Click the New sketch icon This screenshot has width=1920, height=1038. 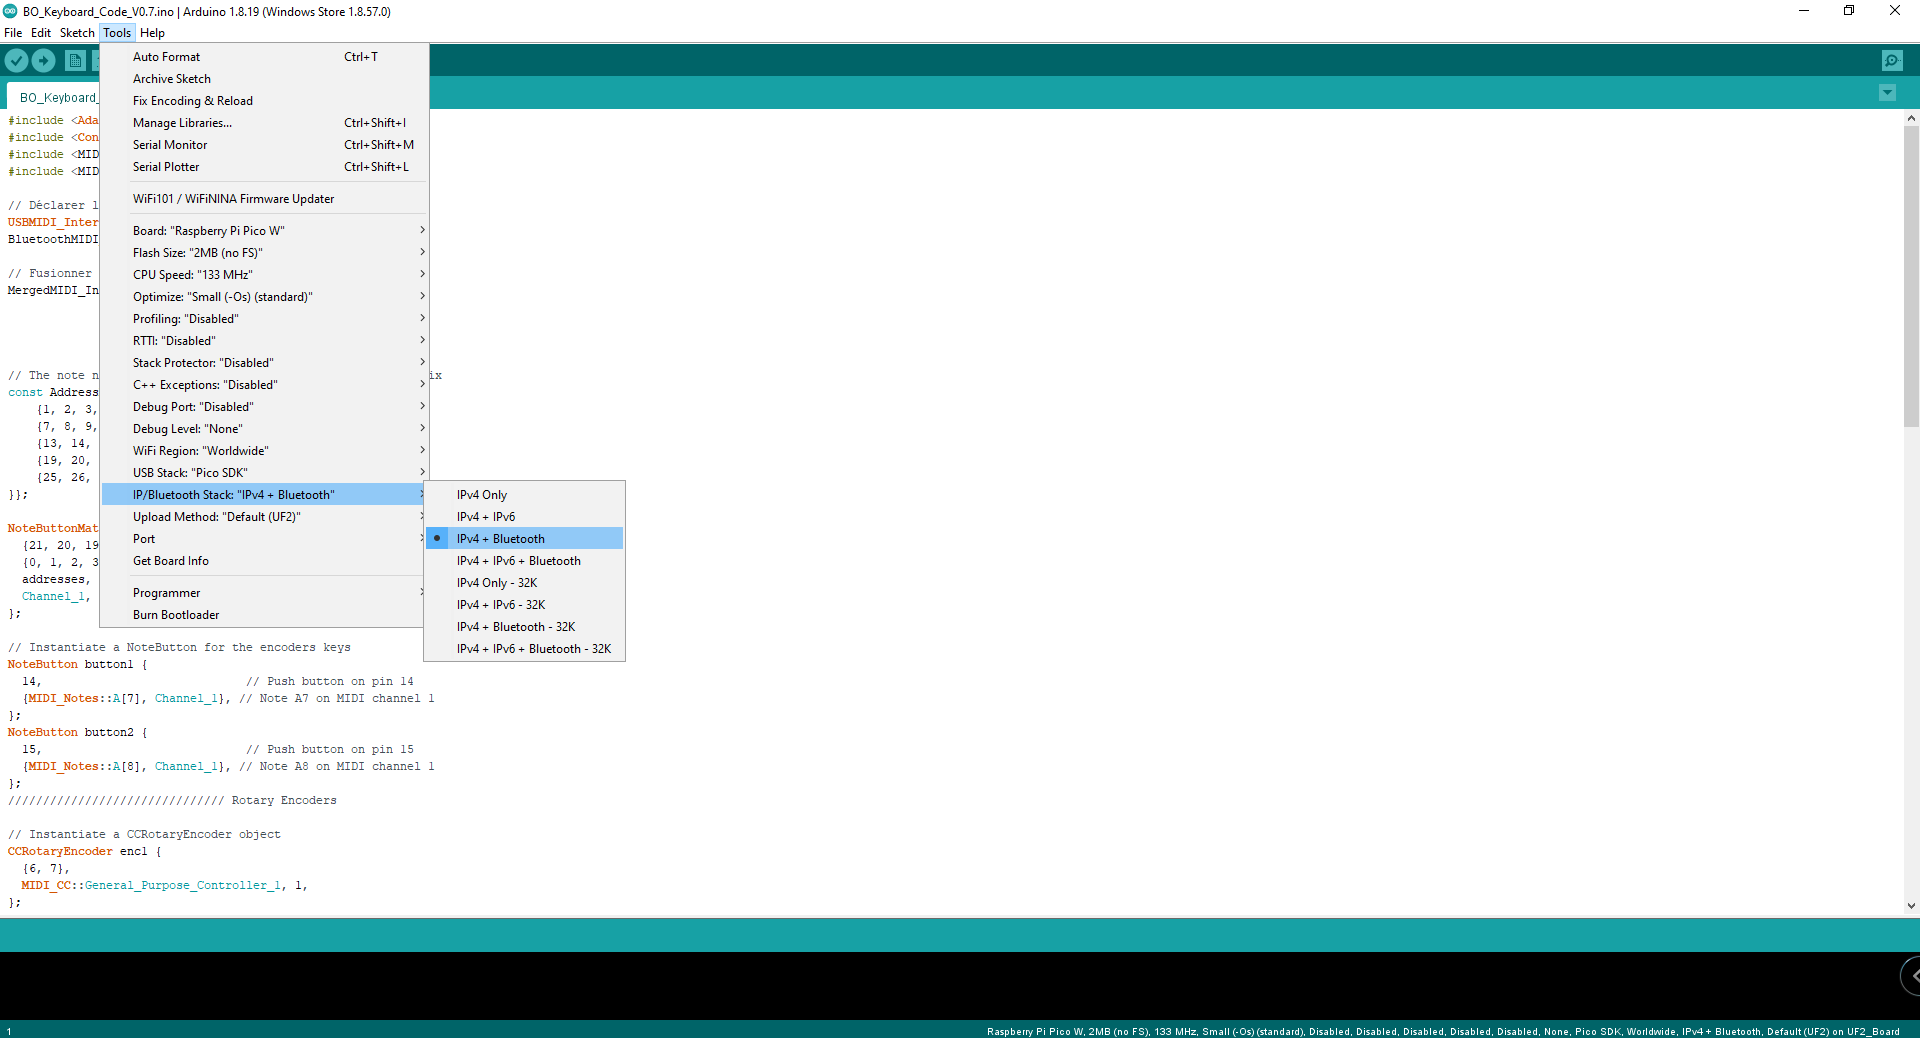click(x=75, y=60)
